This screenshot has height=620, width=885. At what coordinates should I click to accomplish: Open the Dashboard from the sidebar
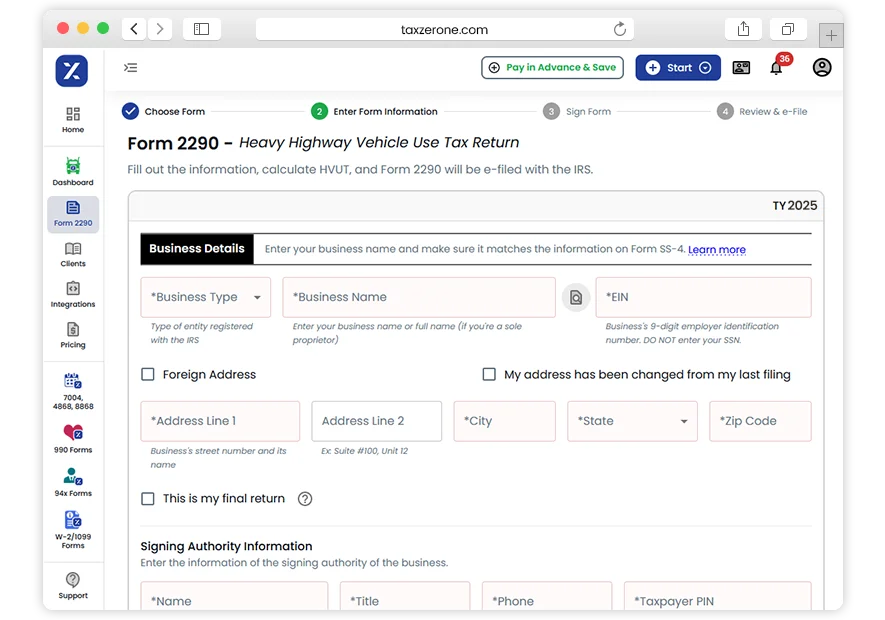(72, 170)
